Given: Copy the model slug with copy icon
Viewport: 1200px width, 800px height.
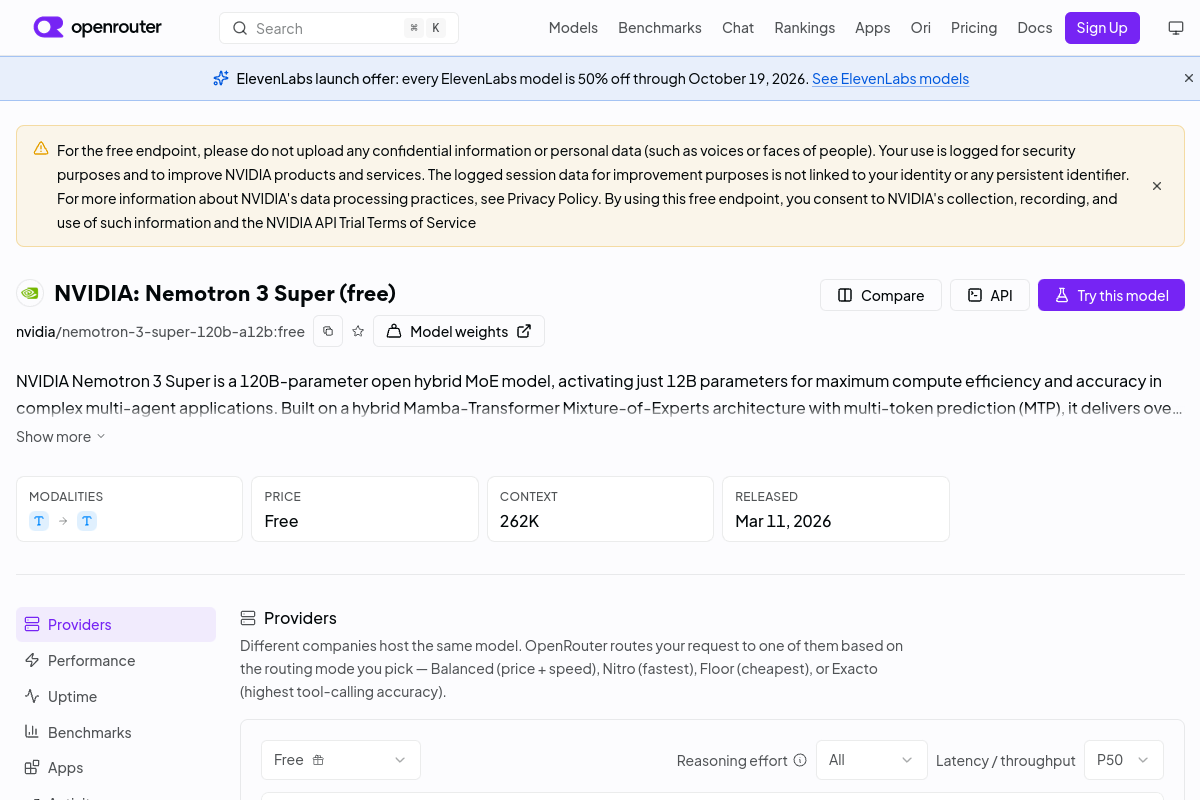Looking at the screenshot, I should (x=328, y=331).
